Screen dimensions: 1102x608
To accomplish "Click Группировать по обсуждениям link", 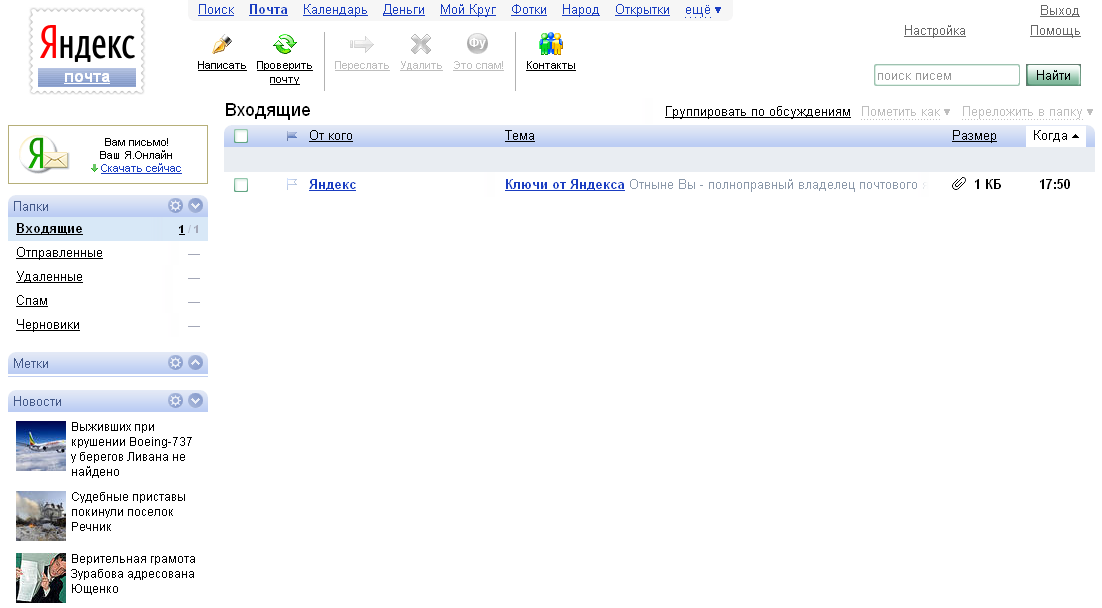I will (758, 112).
